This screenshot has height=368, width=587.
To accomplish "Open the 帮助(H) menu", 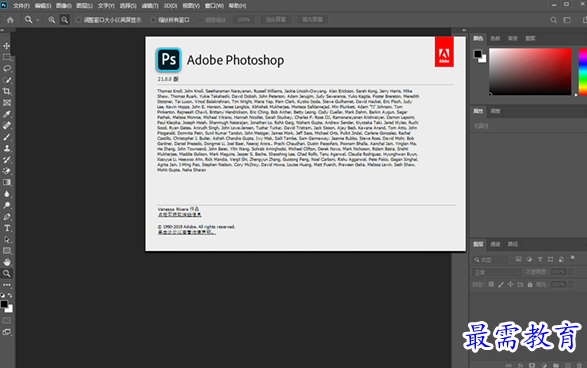I will (237, 6).
